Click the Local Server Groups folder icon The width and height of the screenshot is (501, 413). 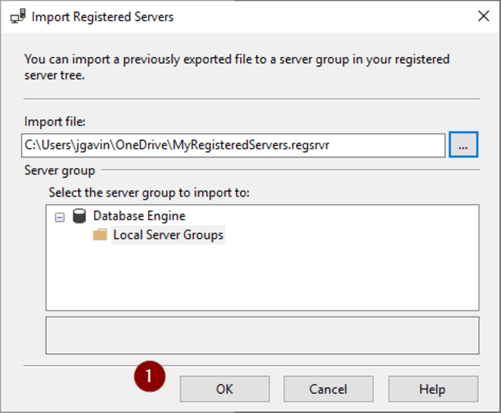(x=100, y=235)
